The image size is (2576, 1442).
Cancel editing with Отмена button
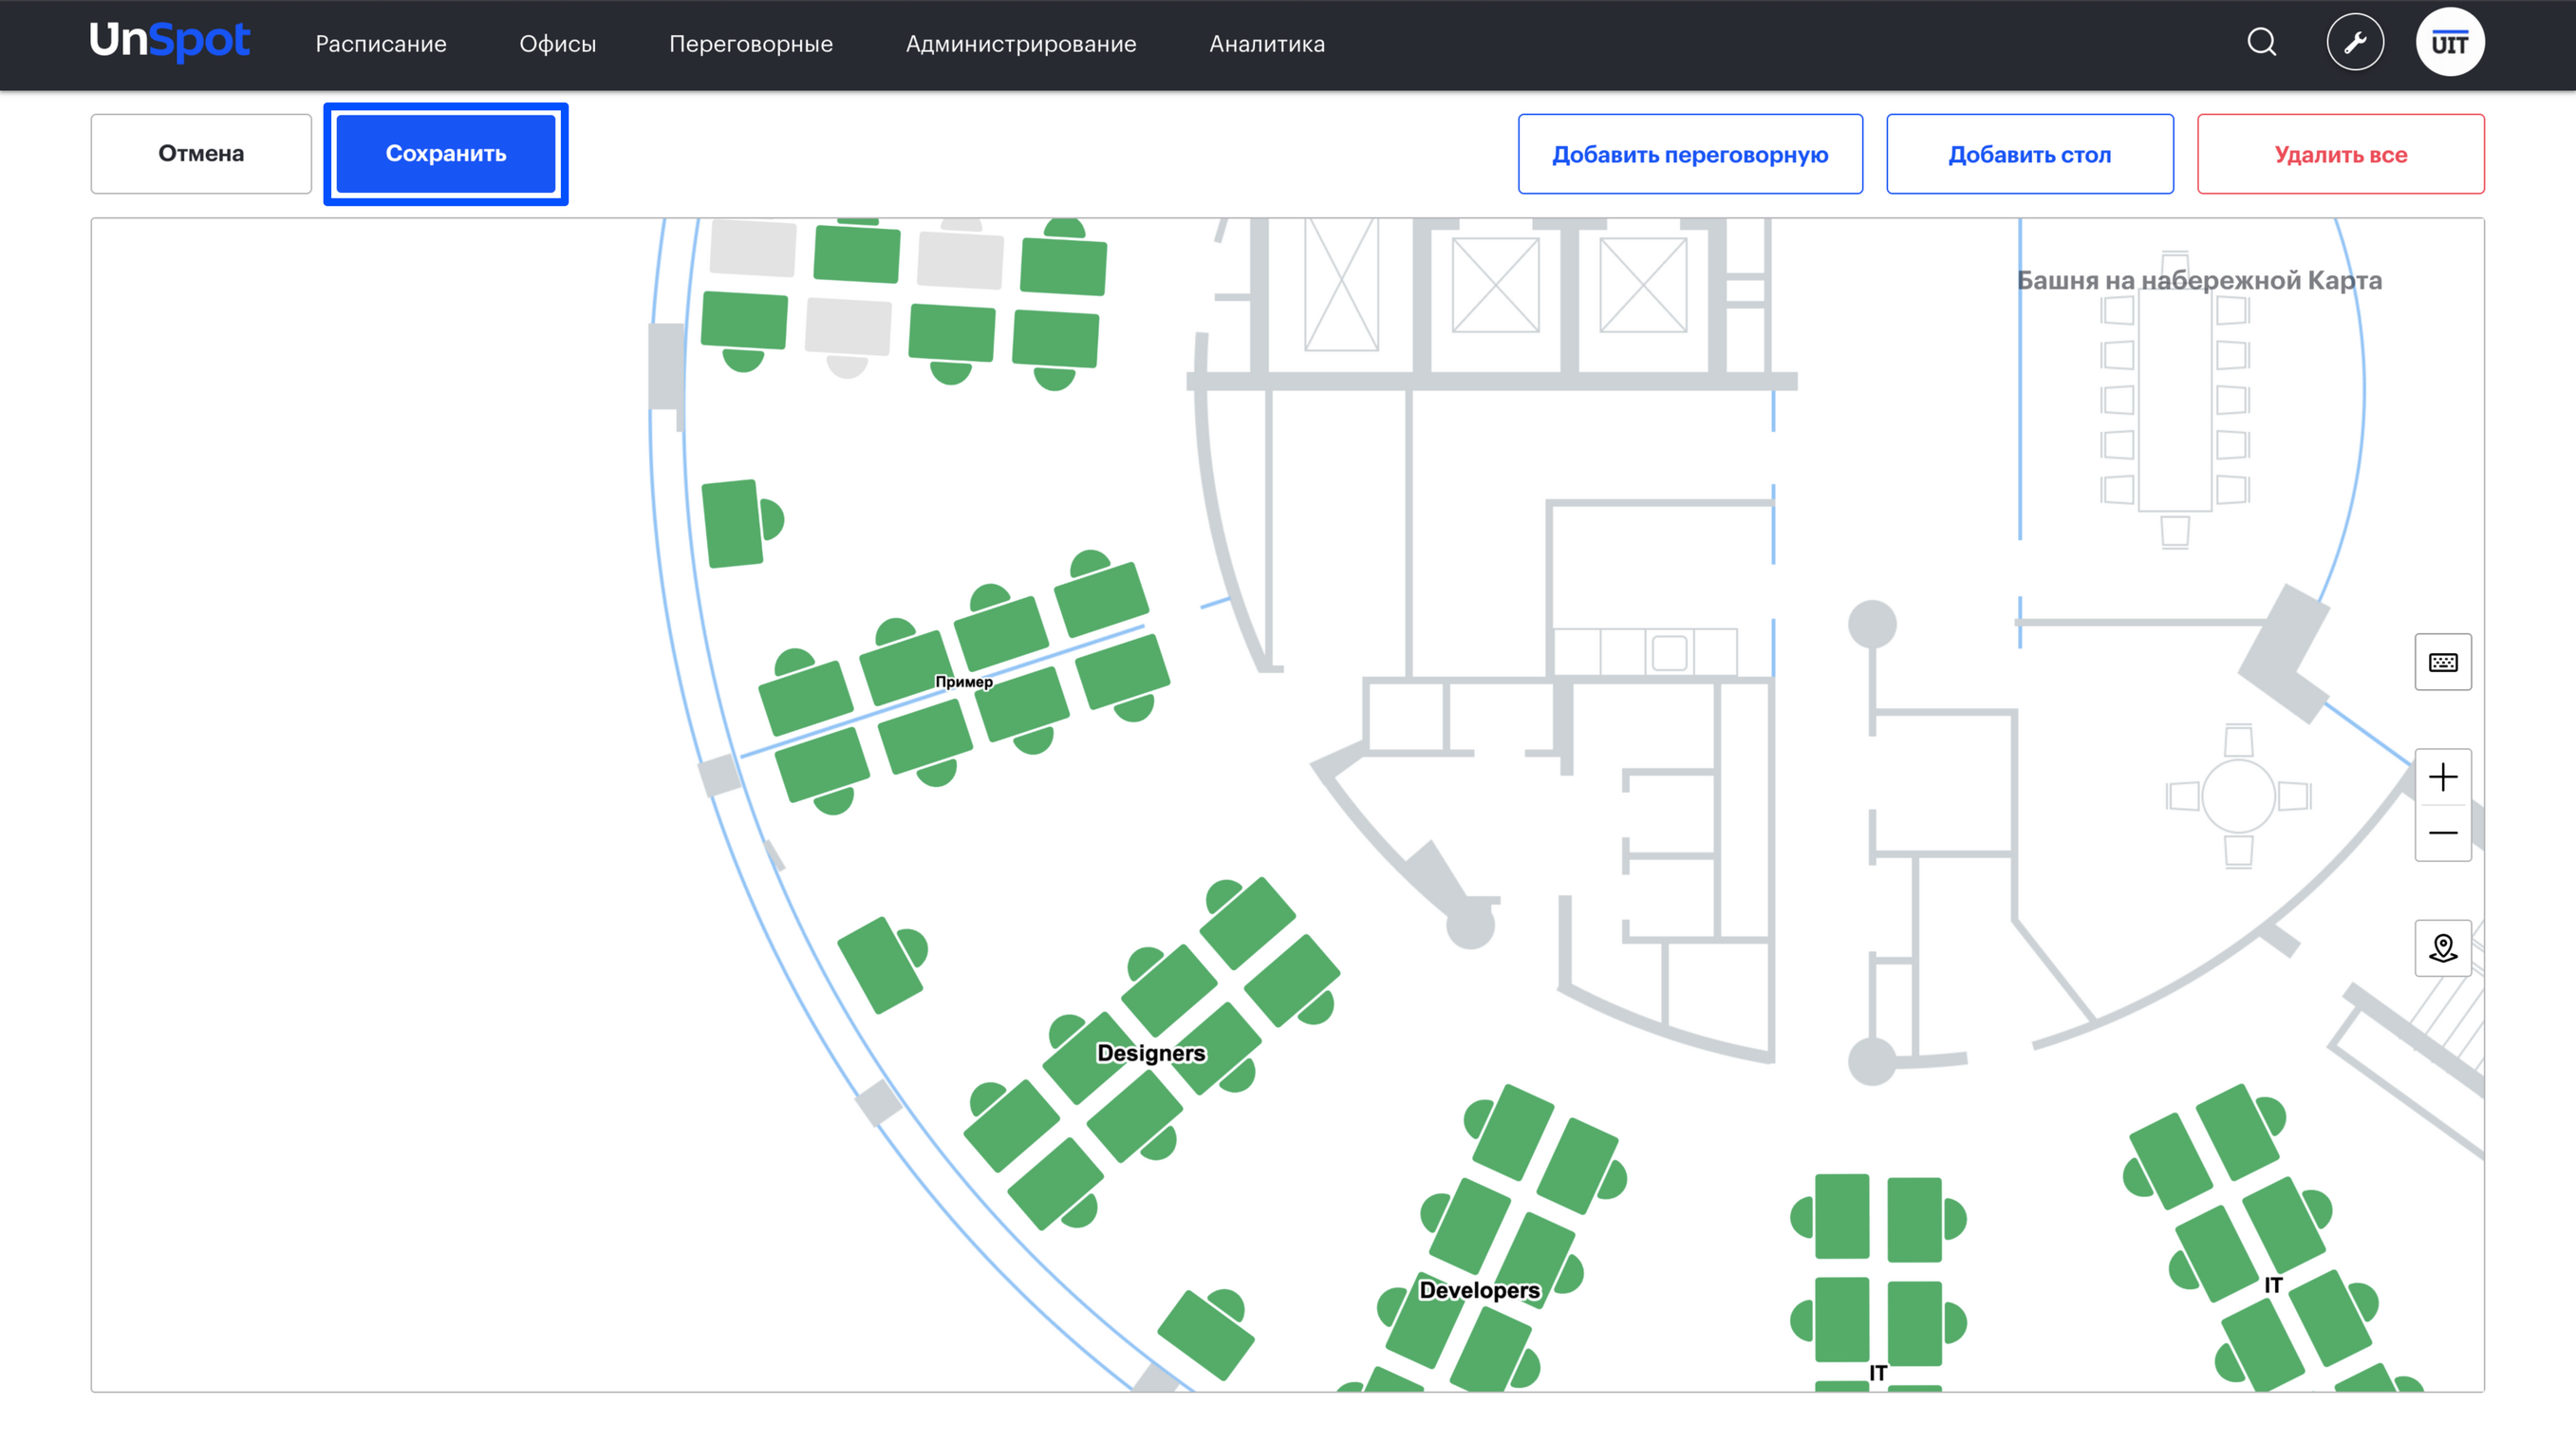[201, 154]
